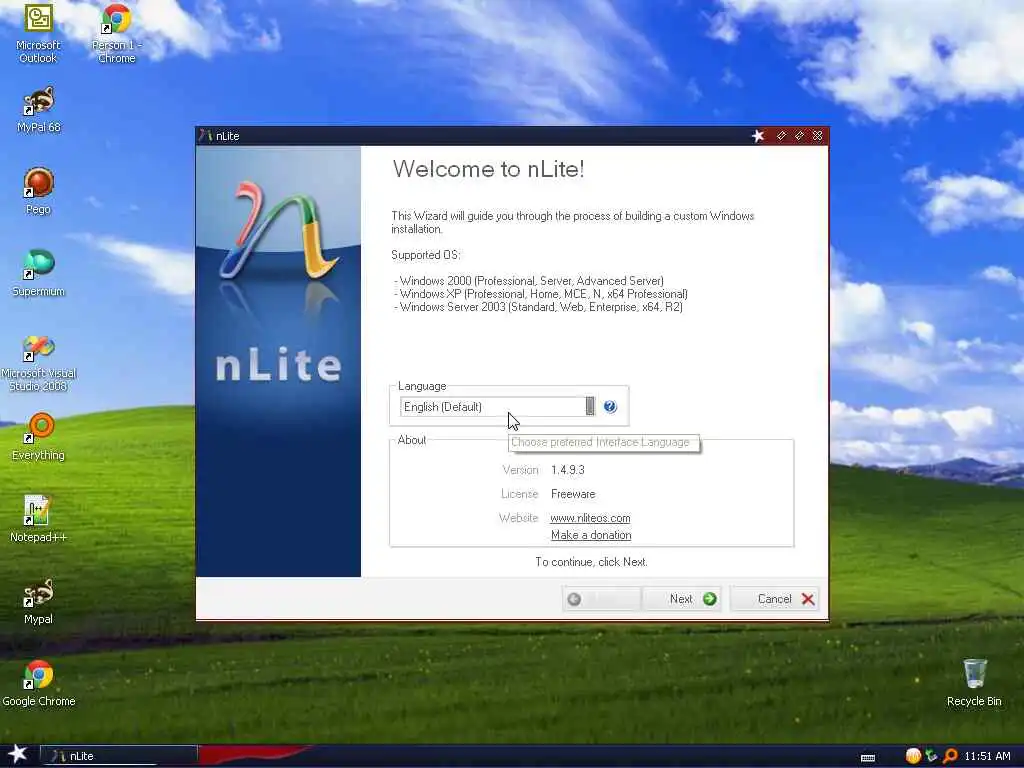The width and height of the screenshot is (1024, 768).
Task: Click the keyboard icon in the taskbar
Action: [x=868, y=758]
